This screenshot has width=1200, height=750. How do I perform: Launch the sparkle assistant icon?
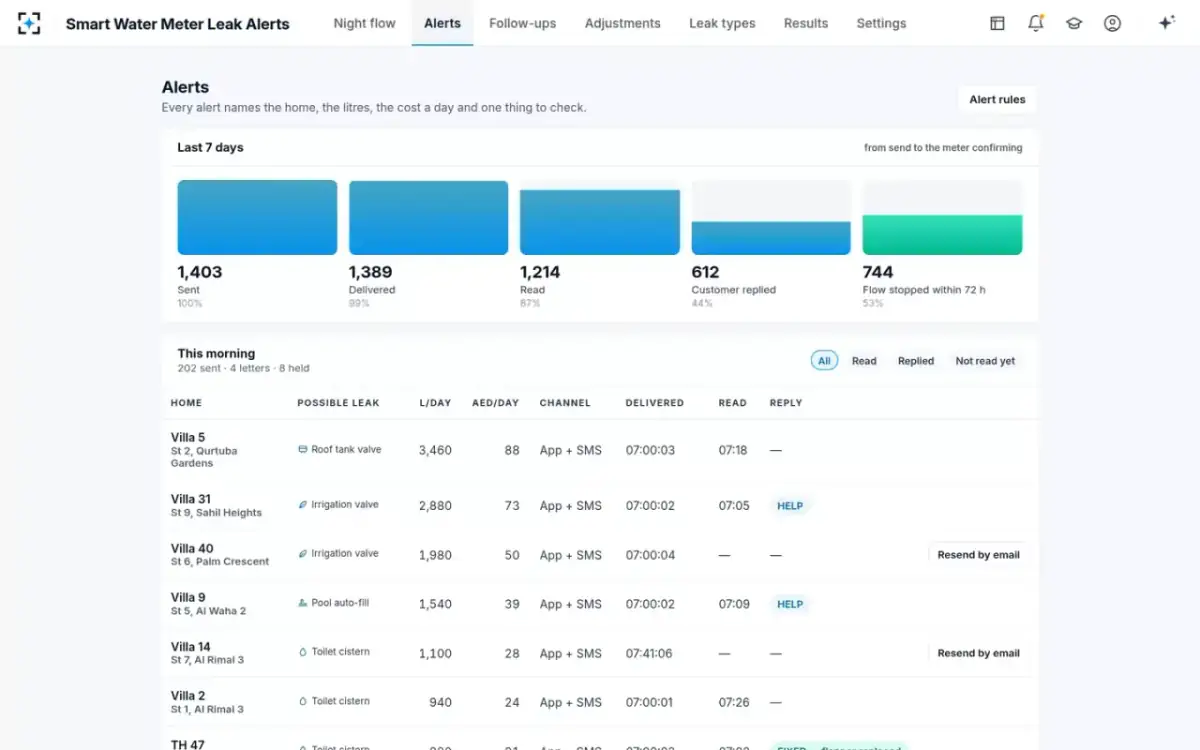click(1166, 23)
